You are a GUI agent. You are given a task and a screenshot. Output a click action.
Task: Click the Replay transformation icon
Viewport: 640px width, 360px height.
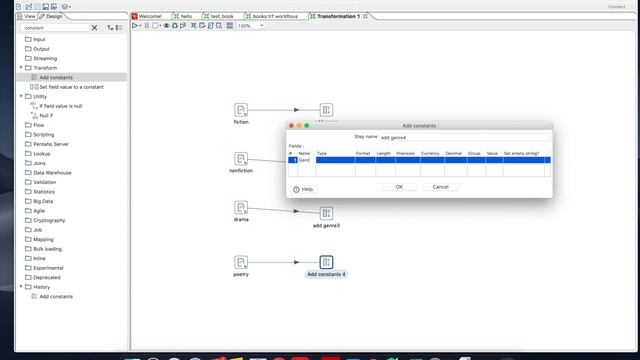click(183, 26)
